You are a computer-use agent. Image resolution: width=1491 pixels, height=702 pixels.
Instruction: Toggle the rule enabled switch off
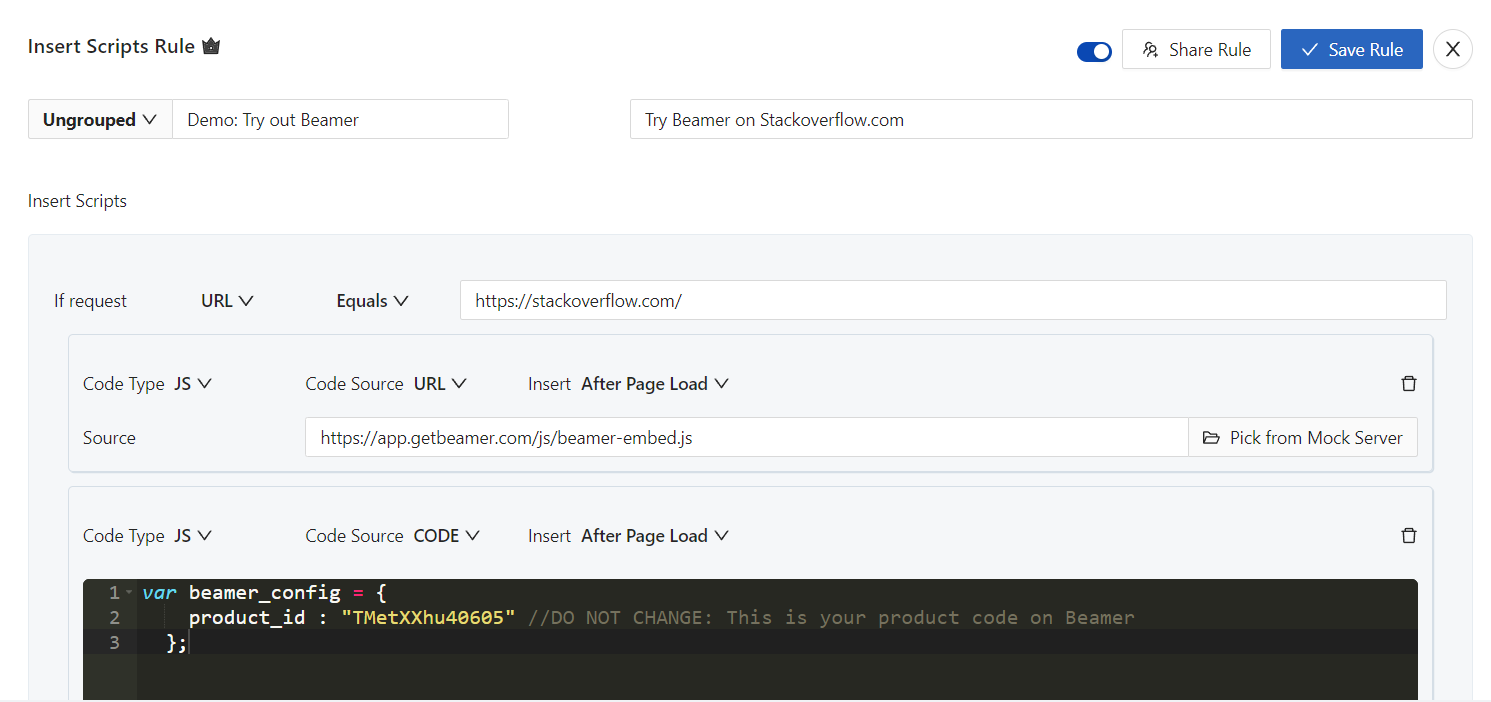tap(1094, 51)
